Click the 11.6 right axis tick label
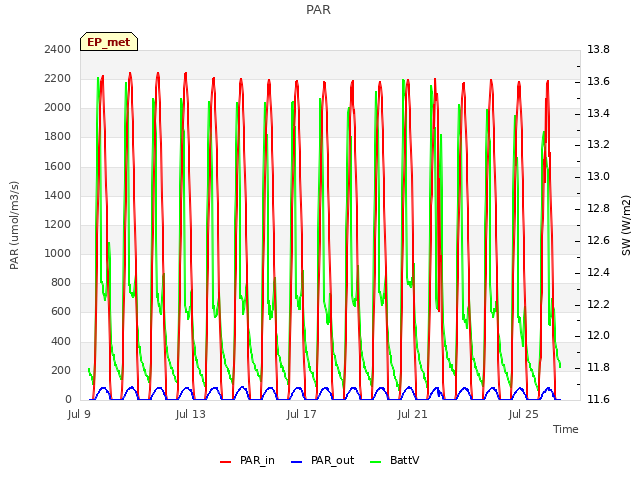Viewport: 640px width, 480px height. tap(598, 399)
